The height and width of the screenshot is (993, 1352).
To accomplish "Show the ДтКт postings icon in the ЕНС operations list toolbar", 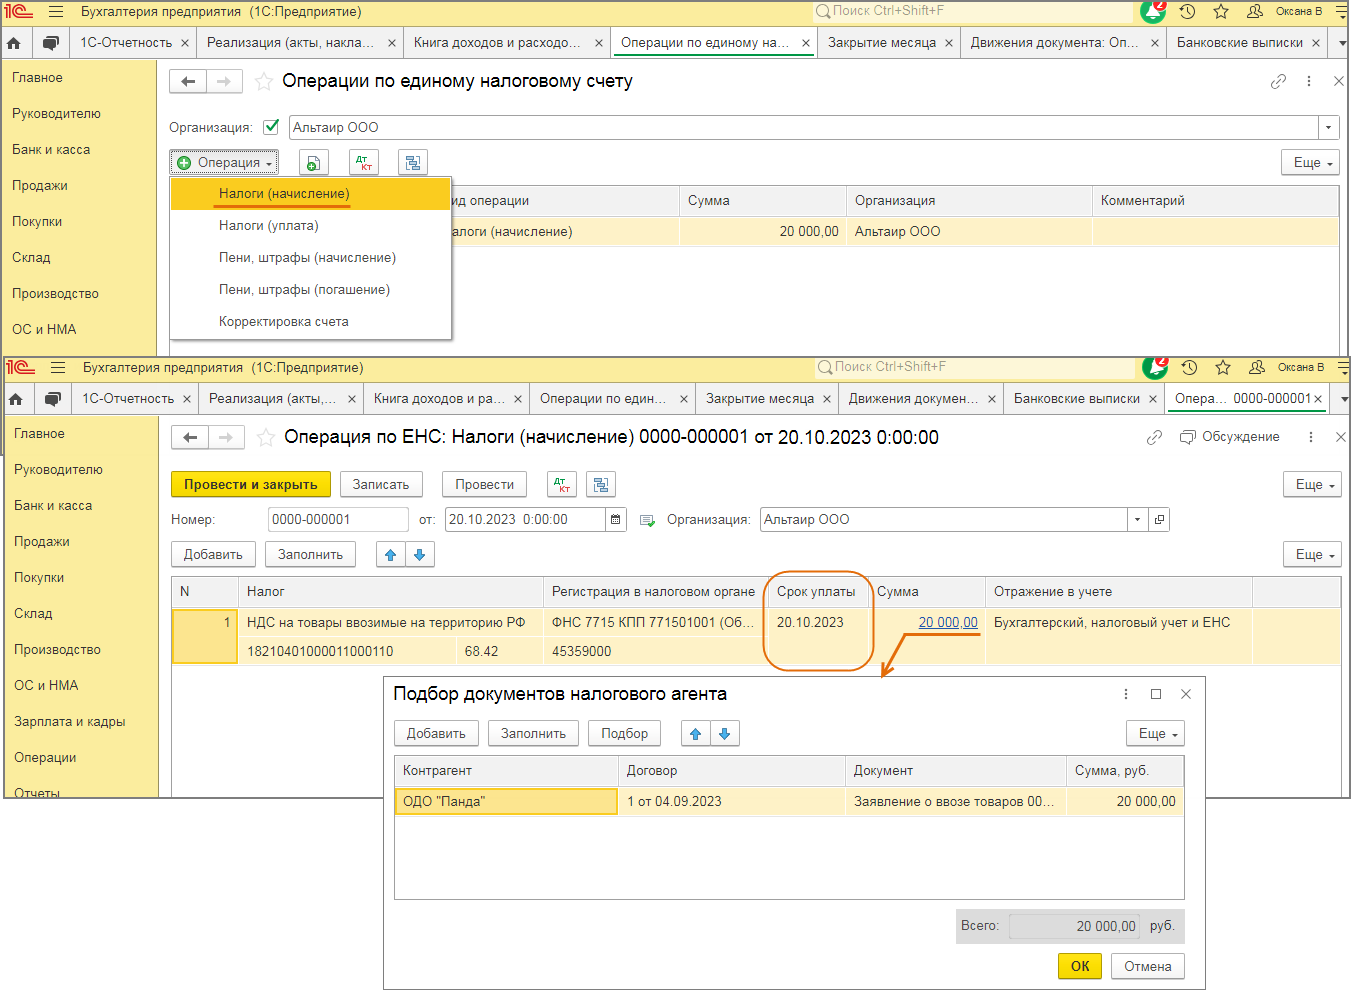I will pos(364,163).
